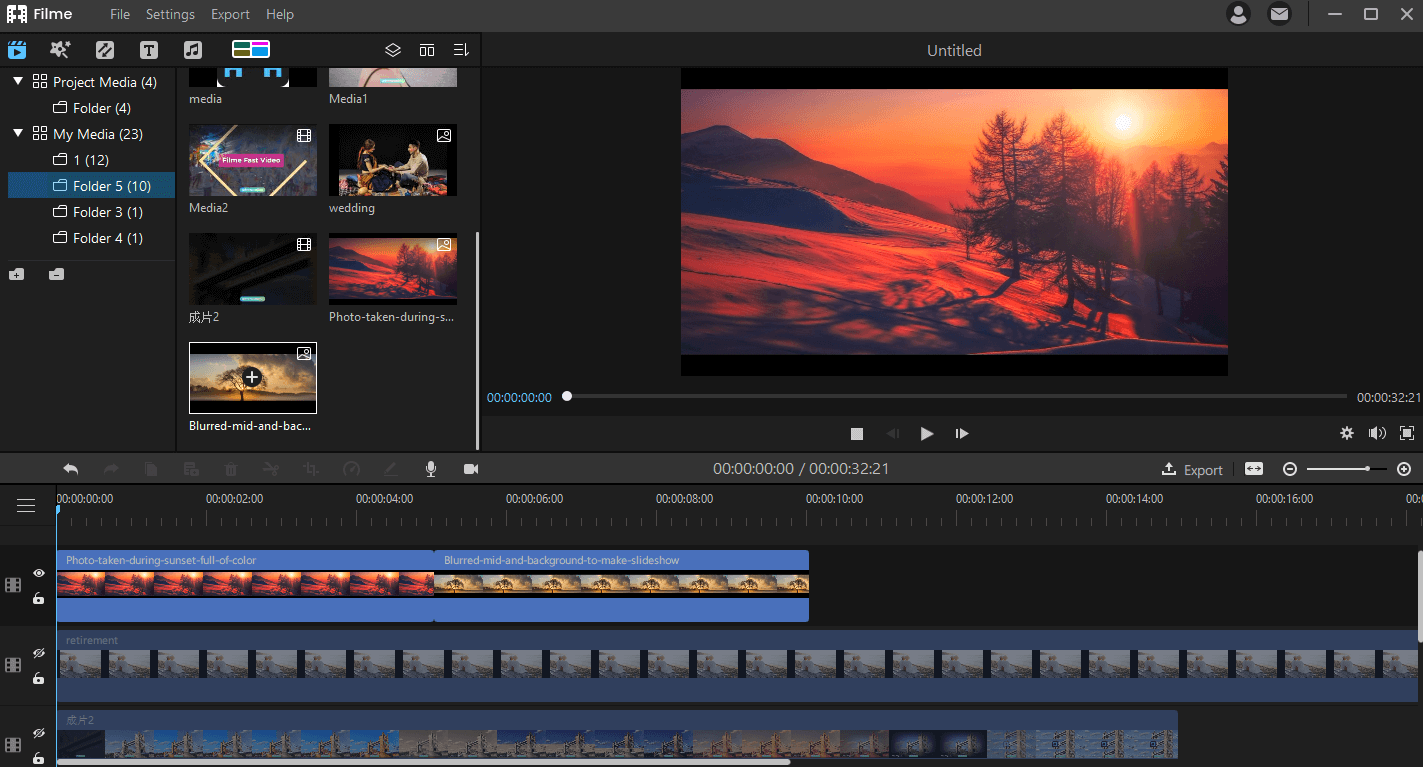Click the undo arrow in timeline toolbar

70,469
